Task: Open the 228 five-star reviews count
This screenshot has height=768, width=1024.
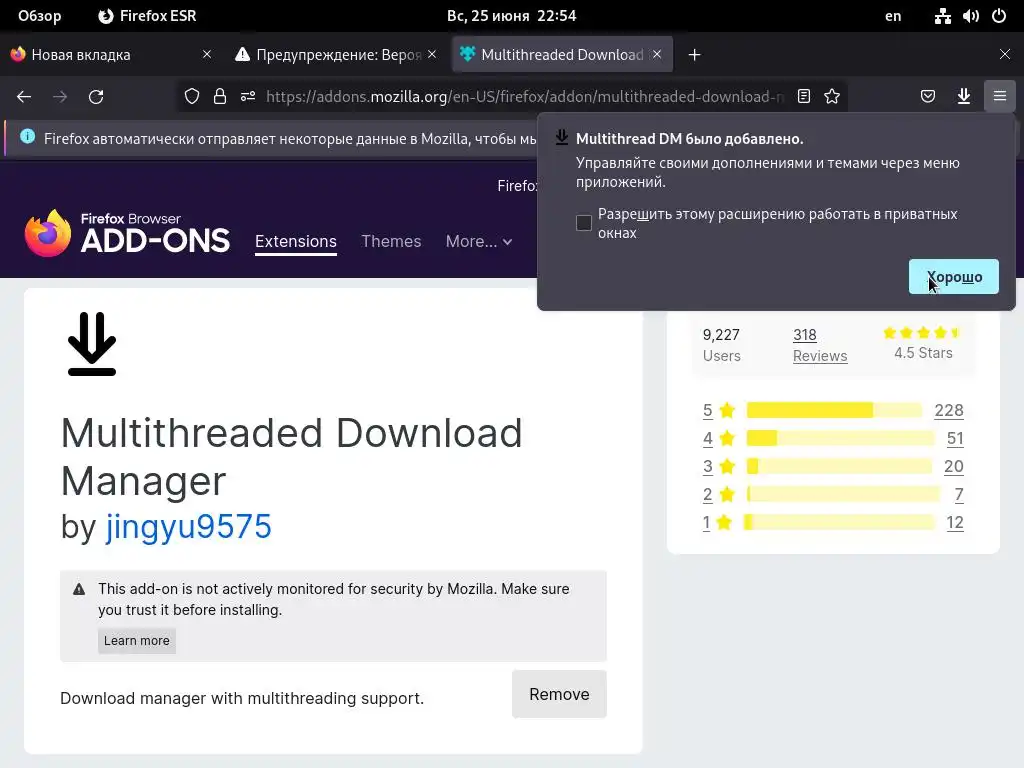Action: tap(949, 410)
